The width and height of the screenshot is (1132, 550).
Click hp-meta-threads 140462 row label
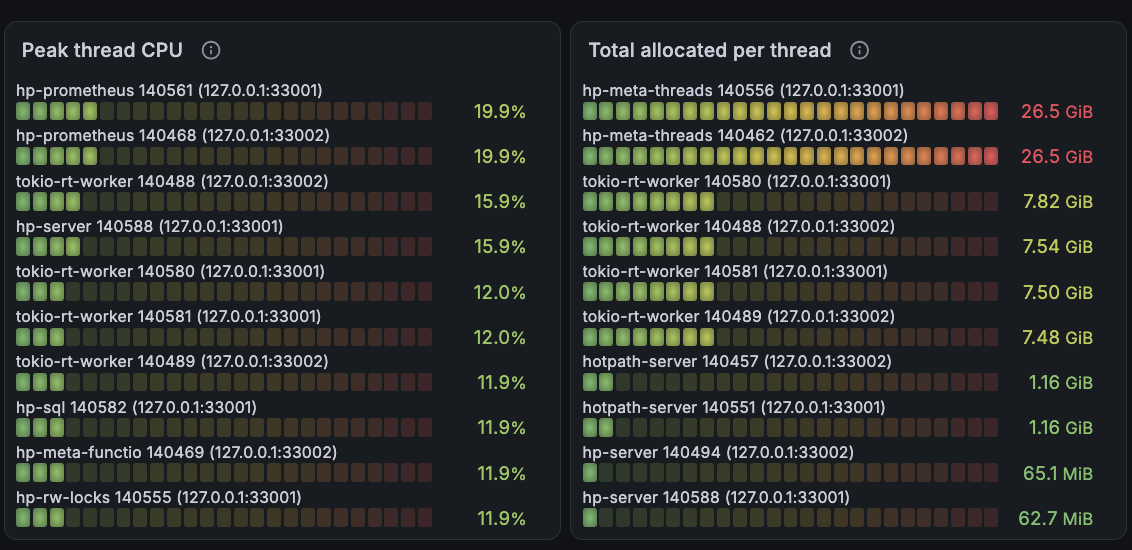coord(745,135)
